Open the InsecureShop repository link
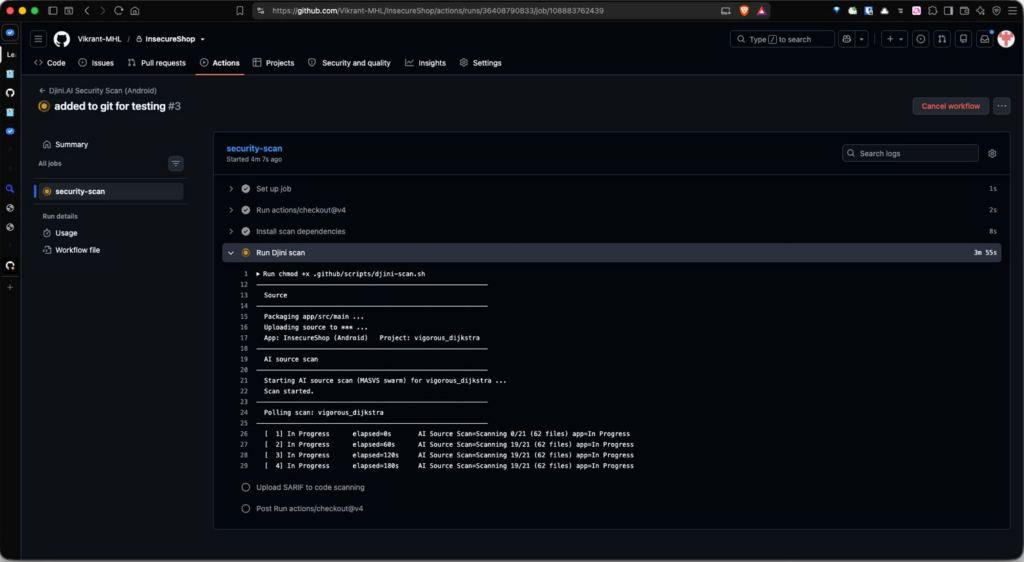 [170, 39]
